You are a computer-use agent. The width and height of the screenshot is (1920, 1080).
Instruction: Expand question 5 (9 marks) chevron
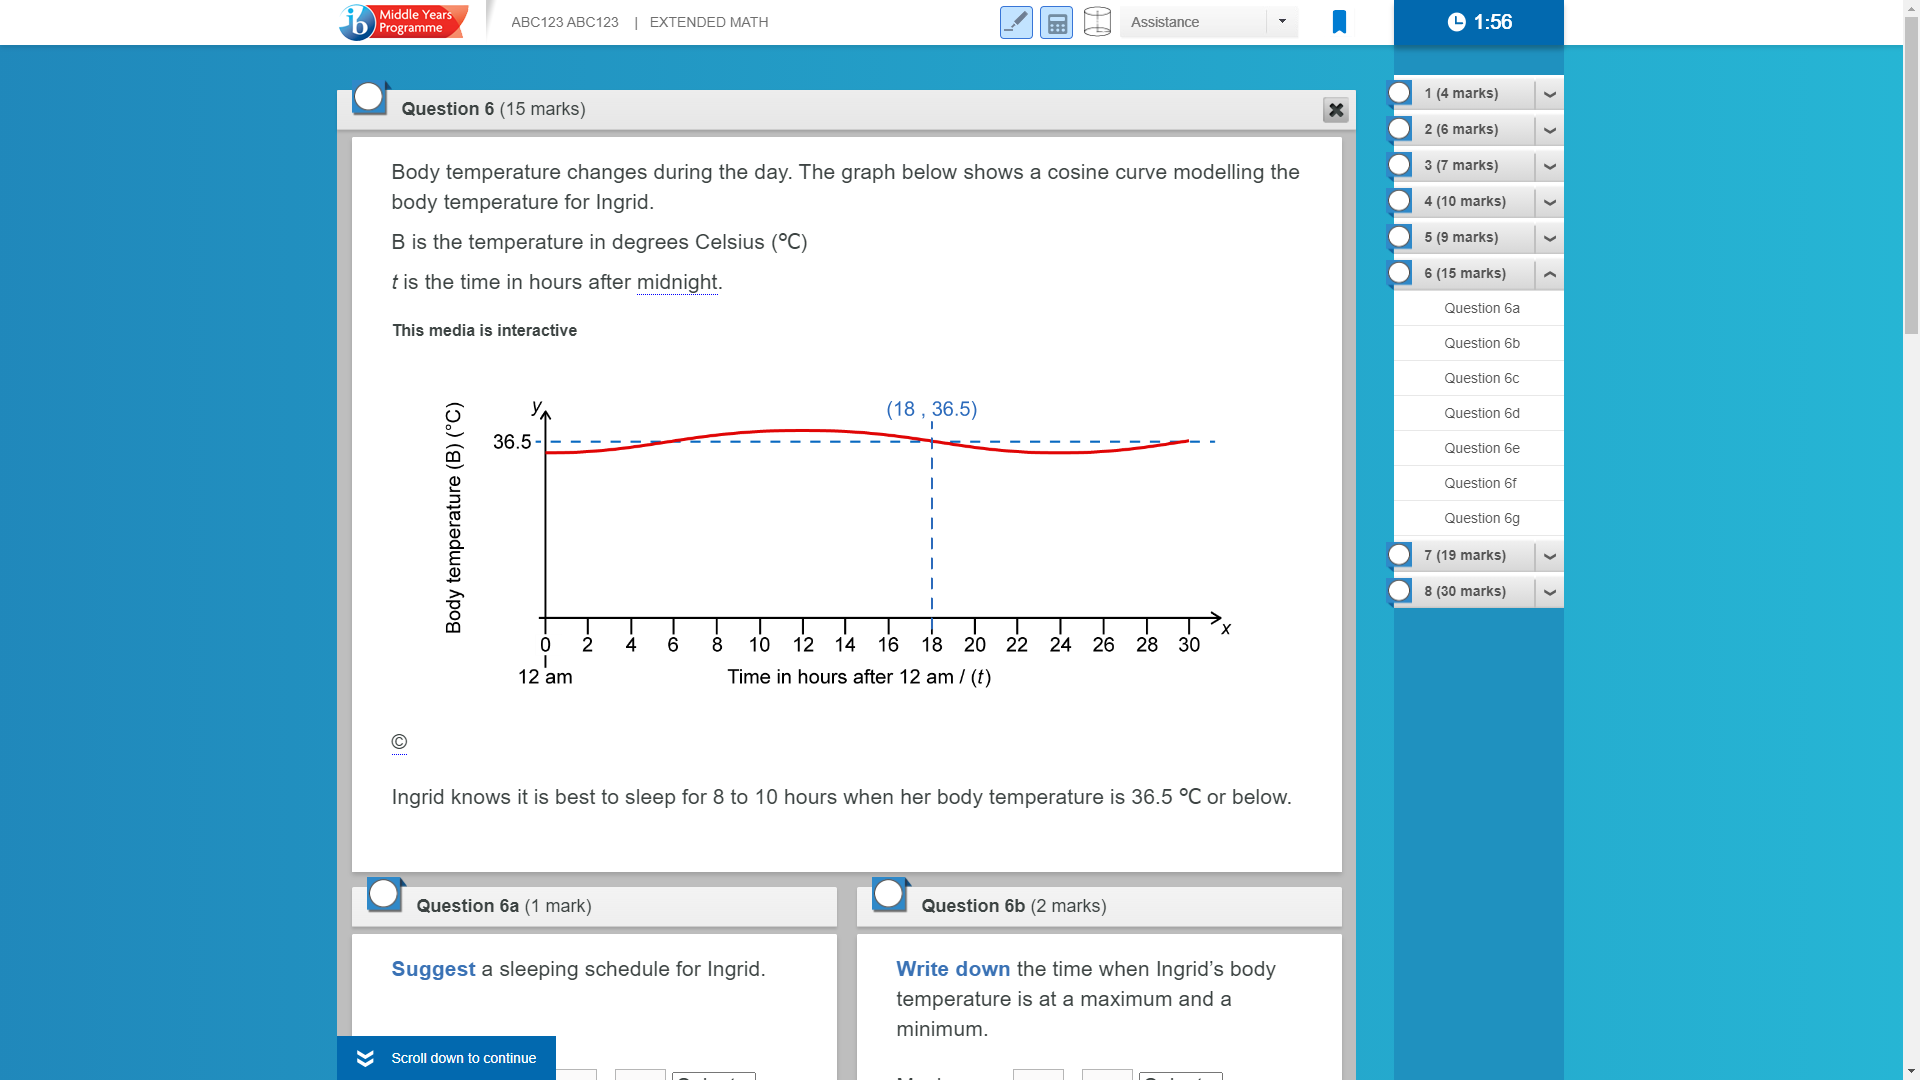point(1549,238)
